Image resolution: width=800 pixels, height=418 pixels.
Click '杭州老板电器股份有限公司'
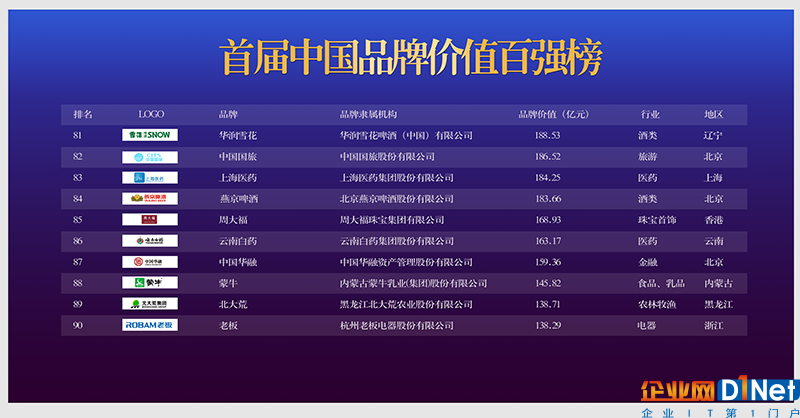click(397, 325)
